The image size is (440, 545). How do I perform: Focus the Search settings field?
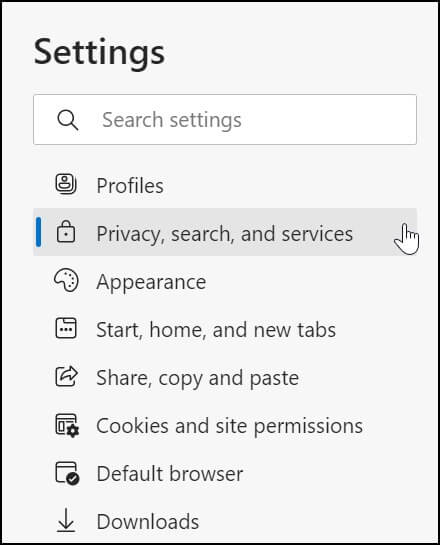(225, 120)
